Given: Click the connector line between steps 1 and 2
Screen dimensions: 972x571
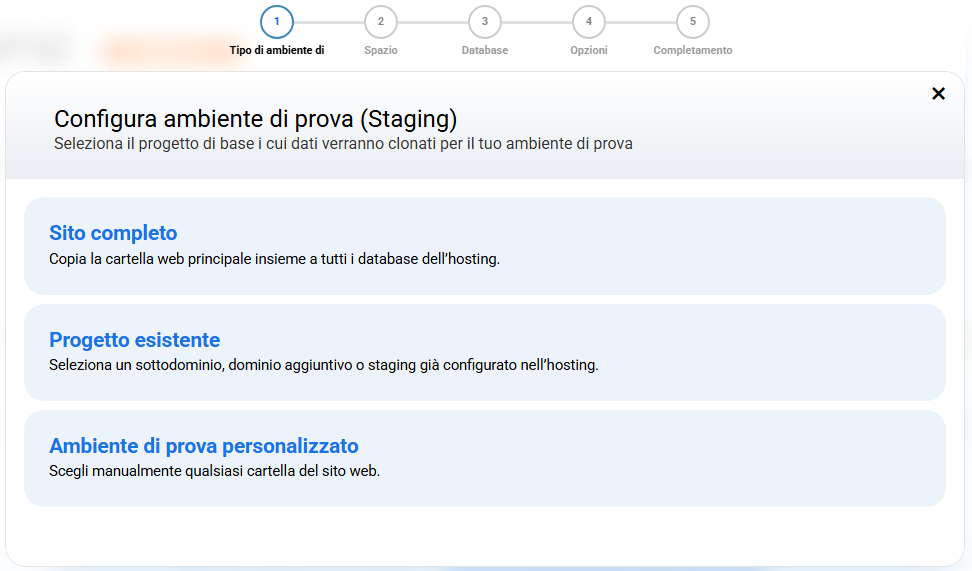Looking at the screenshot, I should pos(329,22).
